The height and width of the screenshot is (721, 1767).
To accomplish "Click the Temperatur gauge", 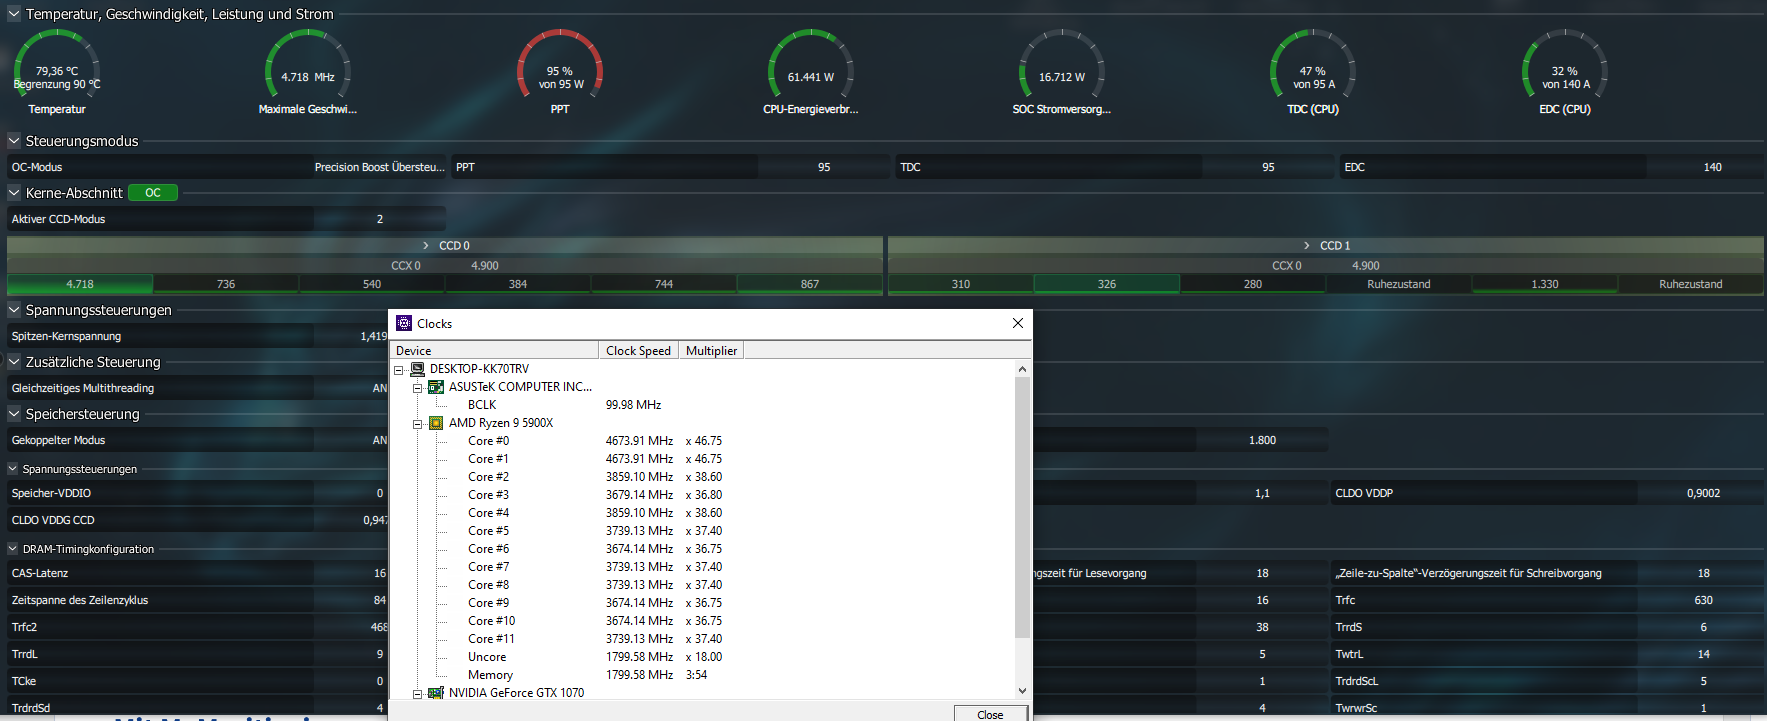I will (57, 73).
